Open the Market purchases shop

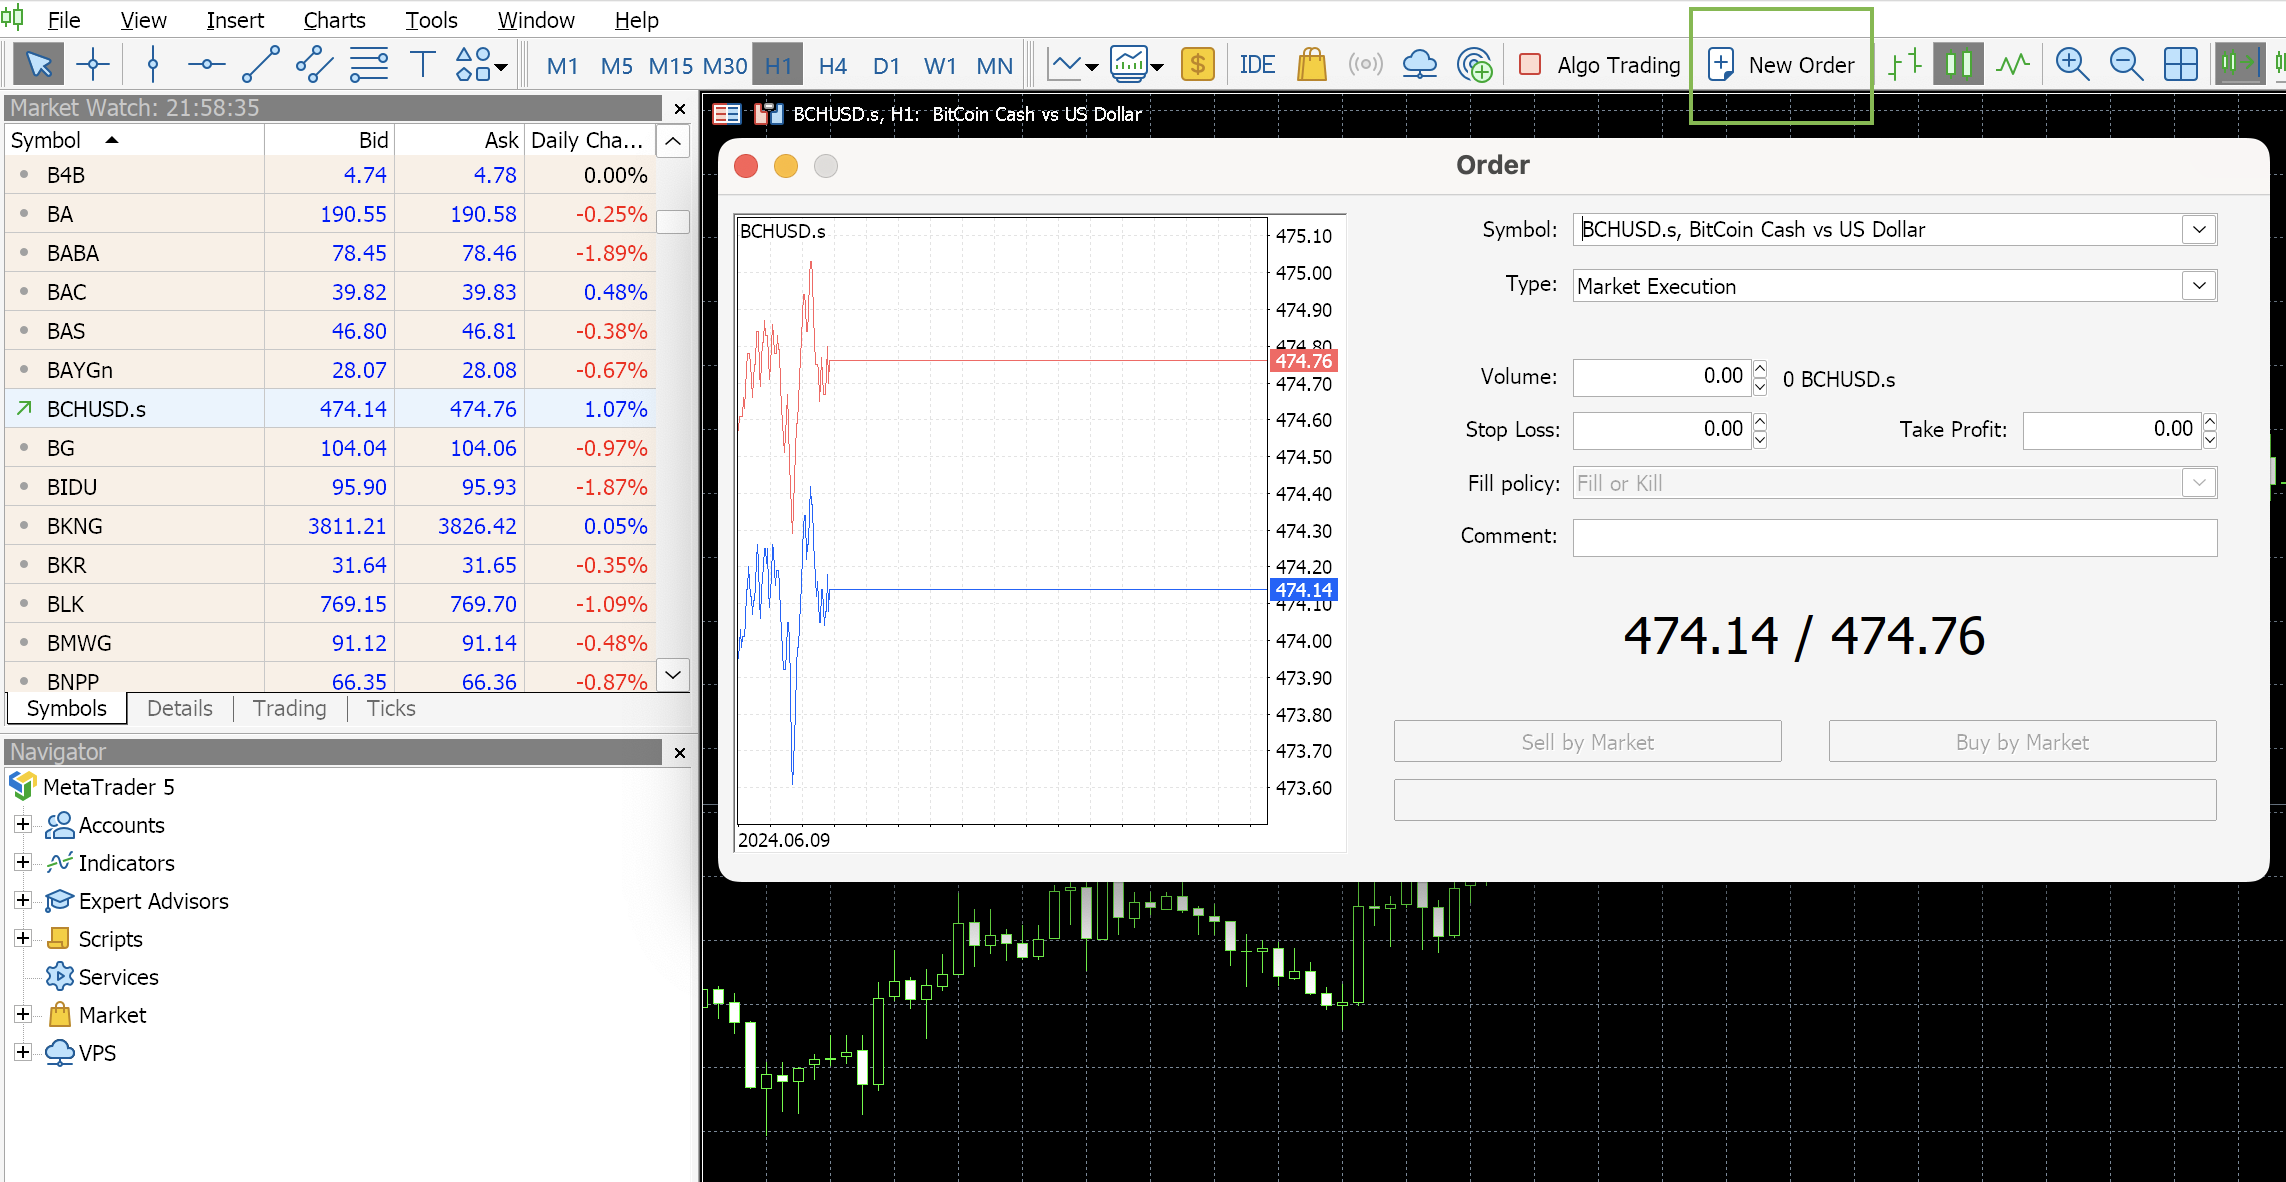(1311, 63)
